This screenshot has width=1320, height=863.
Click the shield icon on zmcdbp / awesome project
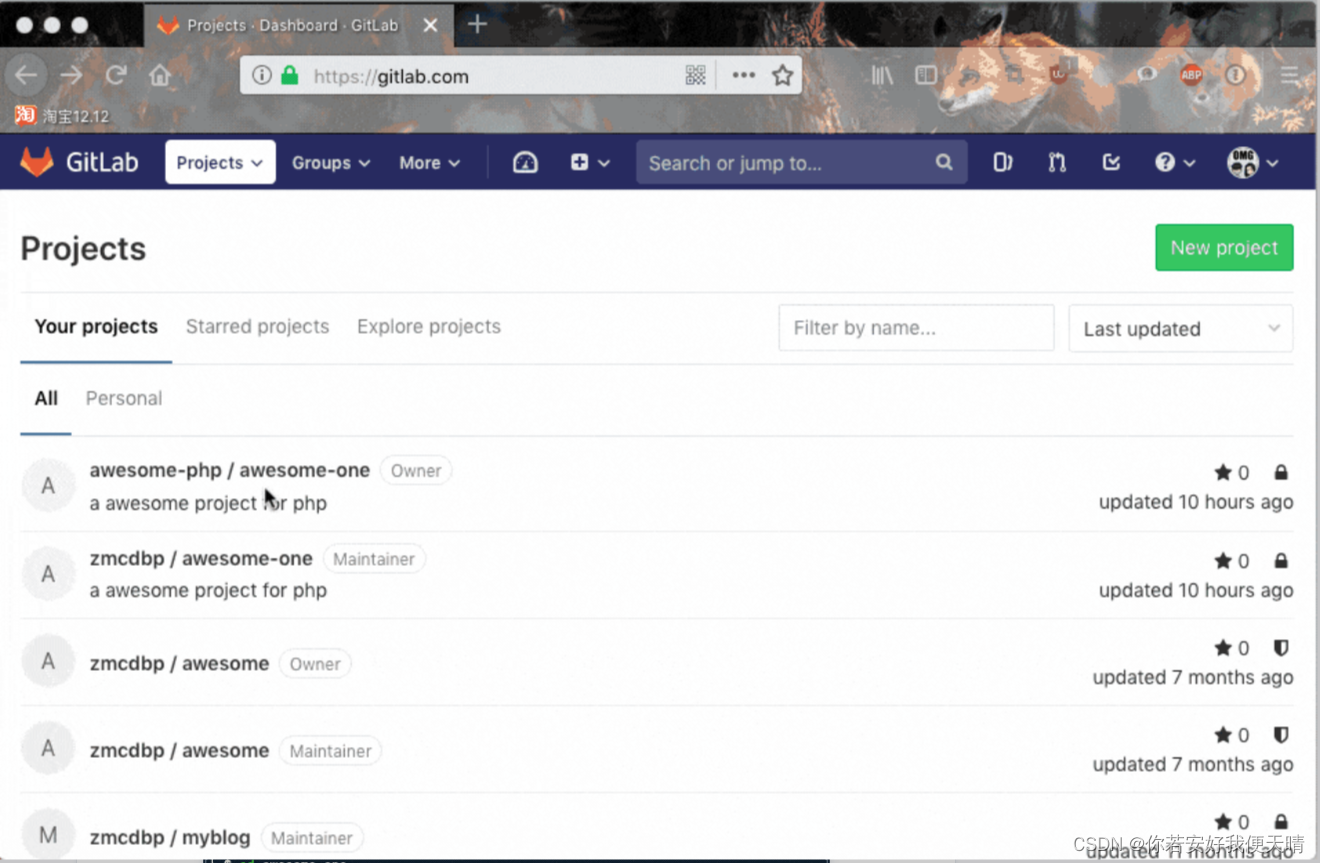click(x=1281, y=647)
